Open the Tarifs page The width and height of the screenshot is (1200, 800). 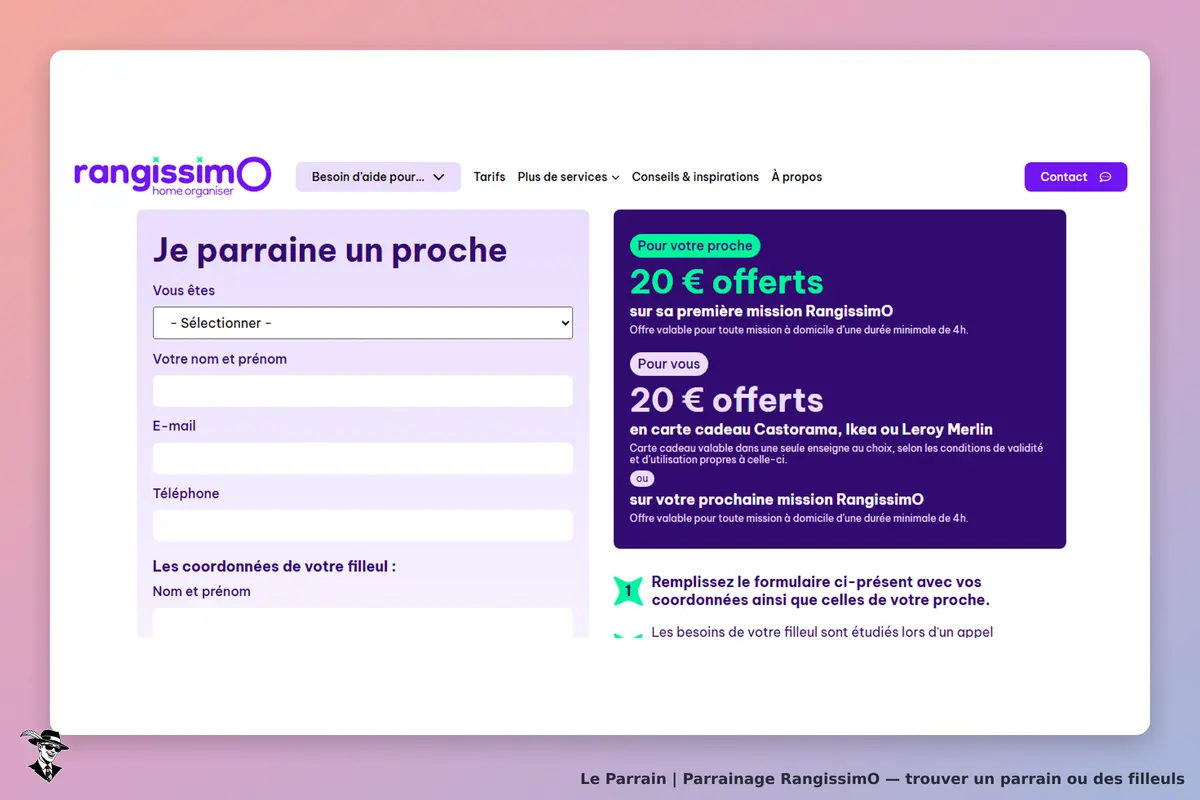pyautogui.click(x=489, y=177)
